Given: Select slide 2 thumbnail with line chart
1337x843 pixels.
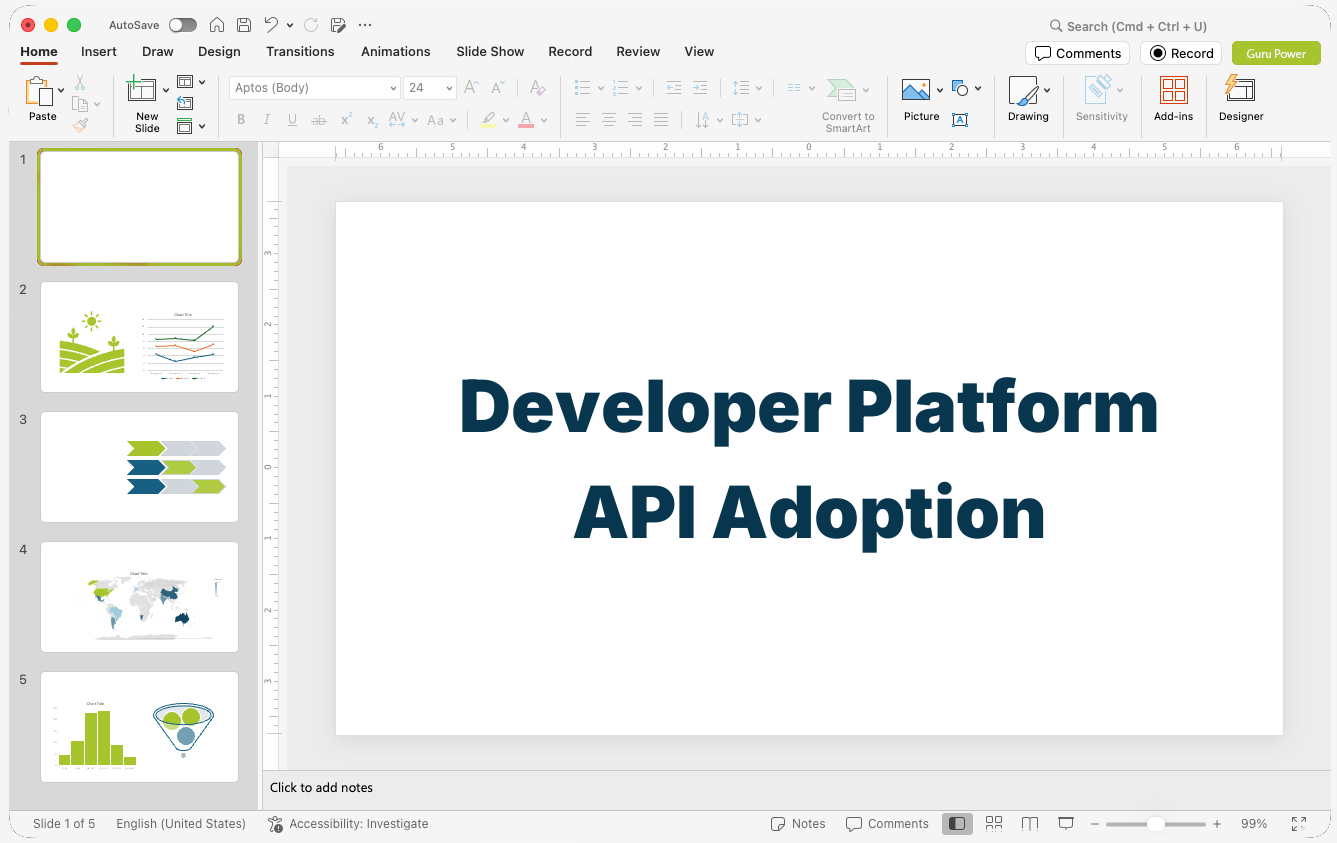Looking at the screenshot, I should click(139, 337).
